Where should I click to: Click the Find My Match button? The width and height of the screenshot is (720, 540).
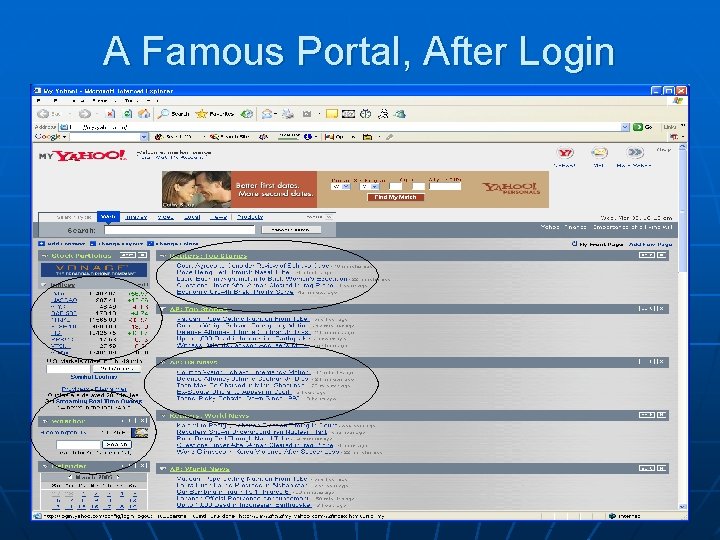(x=395, y=197)
